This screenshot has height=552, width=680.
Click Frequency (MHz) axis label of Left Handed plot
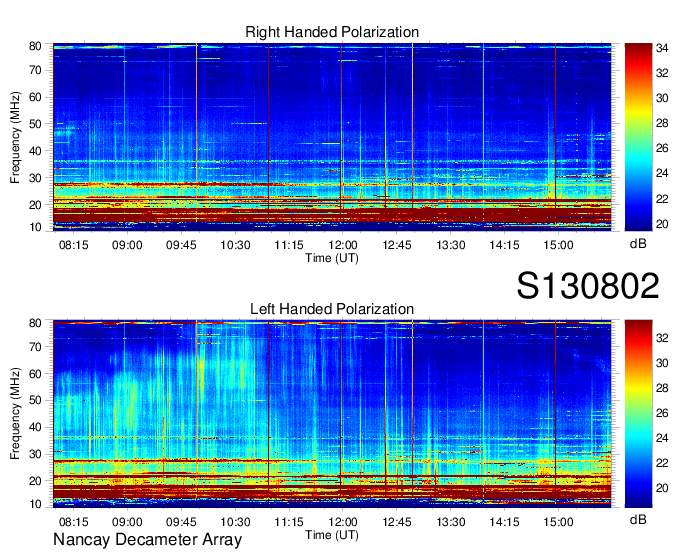pyautogui.click(x=15, y=414)
